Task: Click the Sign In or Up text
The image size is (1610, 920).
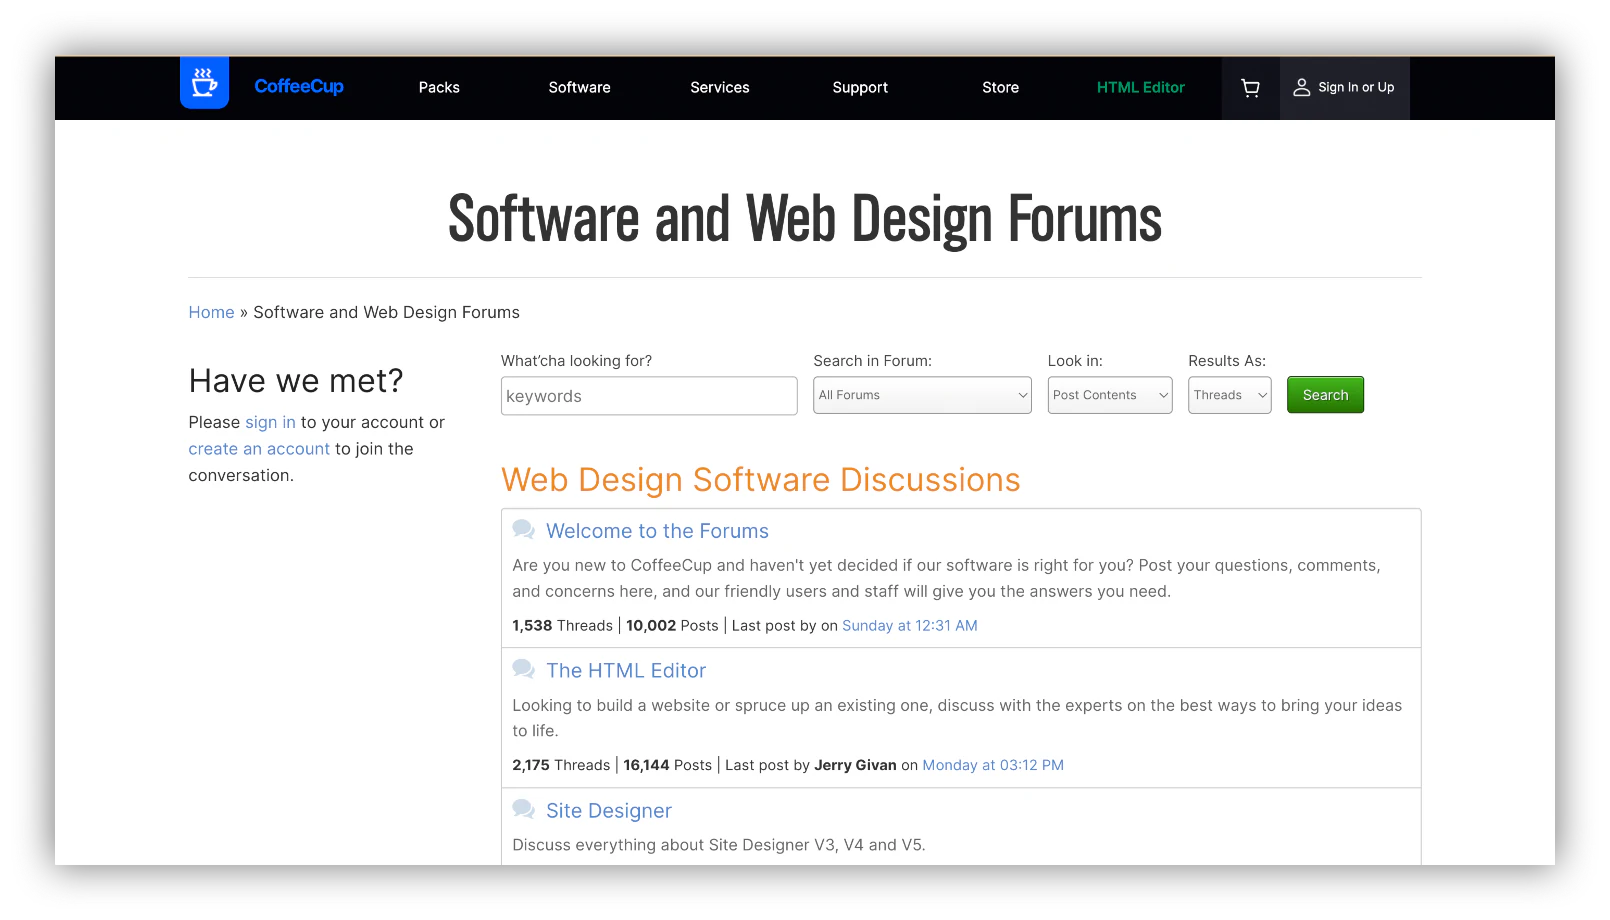Action: (1356, 88)
